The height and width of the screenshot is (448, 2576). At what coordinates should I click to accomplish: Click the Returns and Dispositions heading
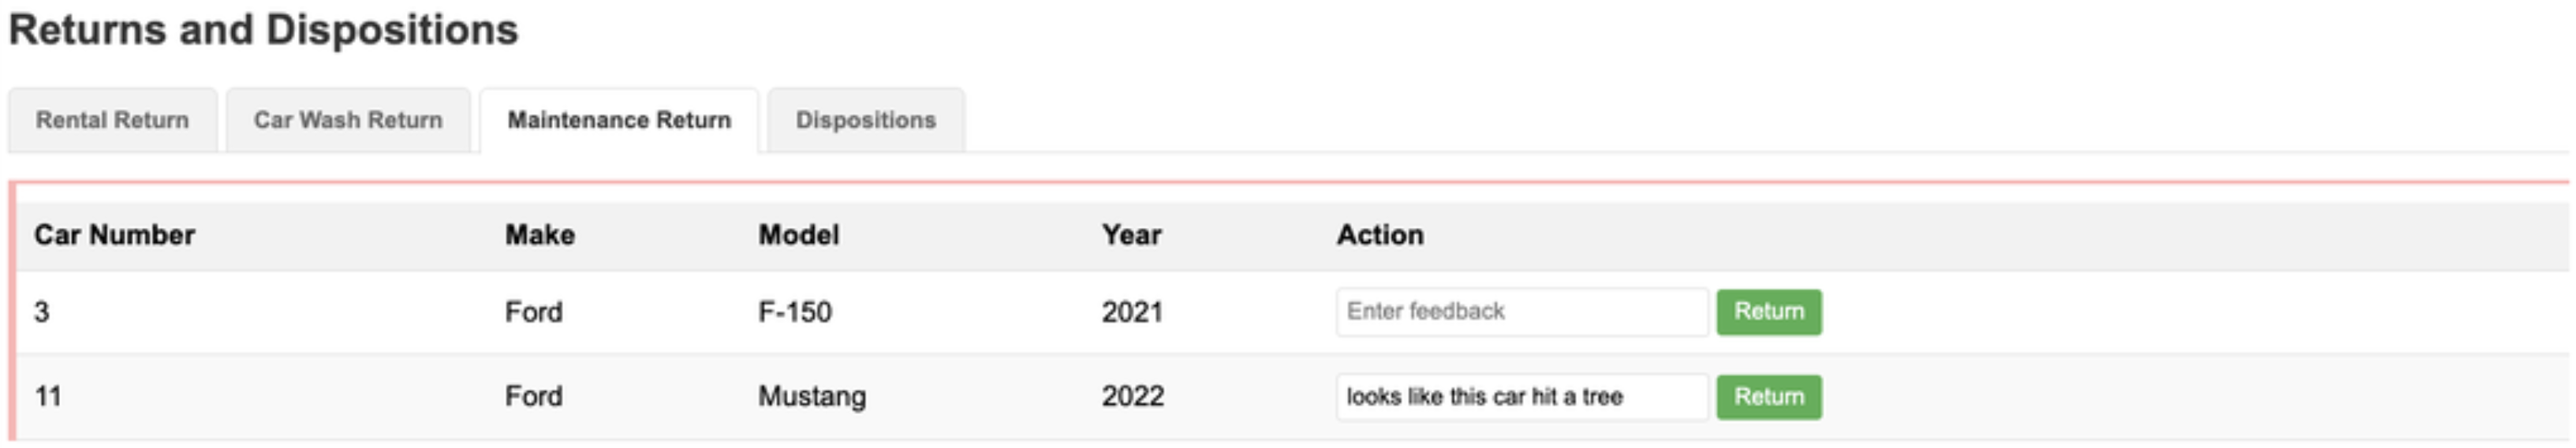click(x=263, y=30)
